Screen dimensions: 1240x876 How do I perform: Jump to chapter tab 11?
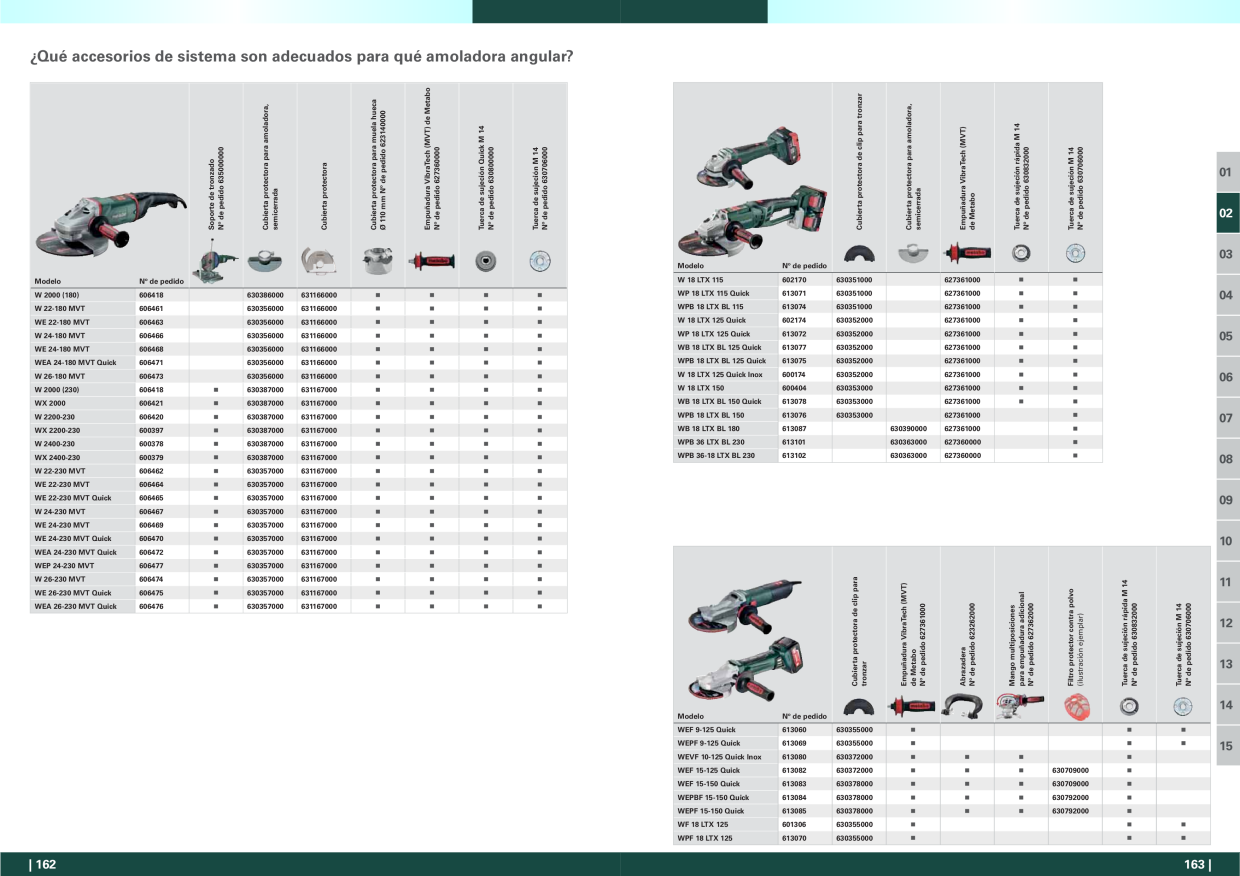tap(1226, 582)
